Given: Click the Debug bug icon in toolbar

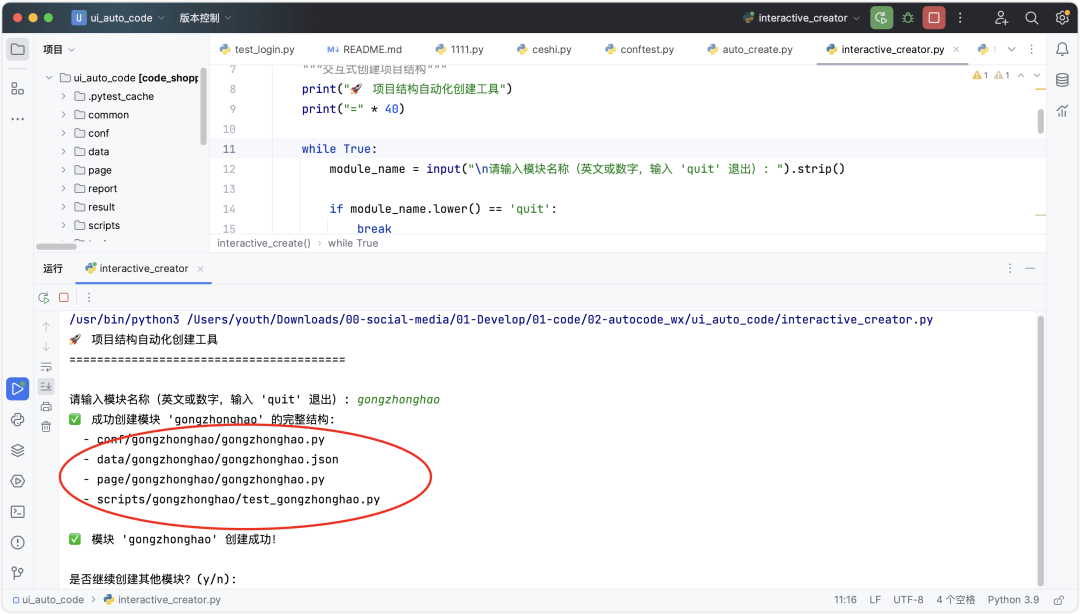Looking at the screenshot, I should coord(908,18).
